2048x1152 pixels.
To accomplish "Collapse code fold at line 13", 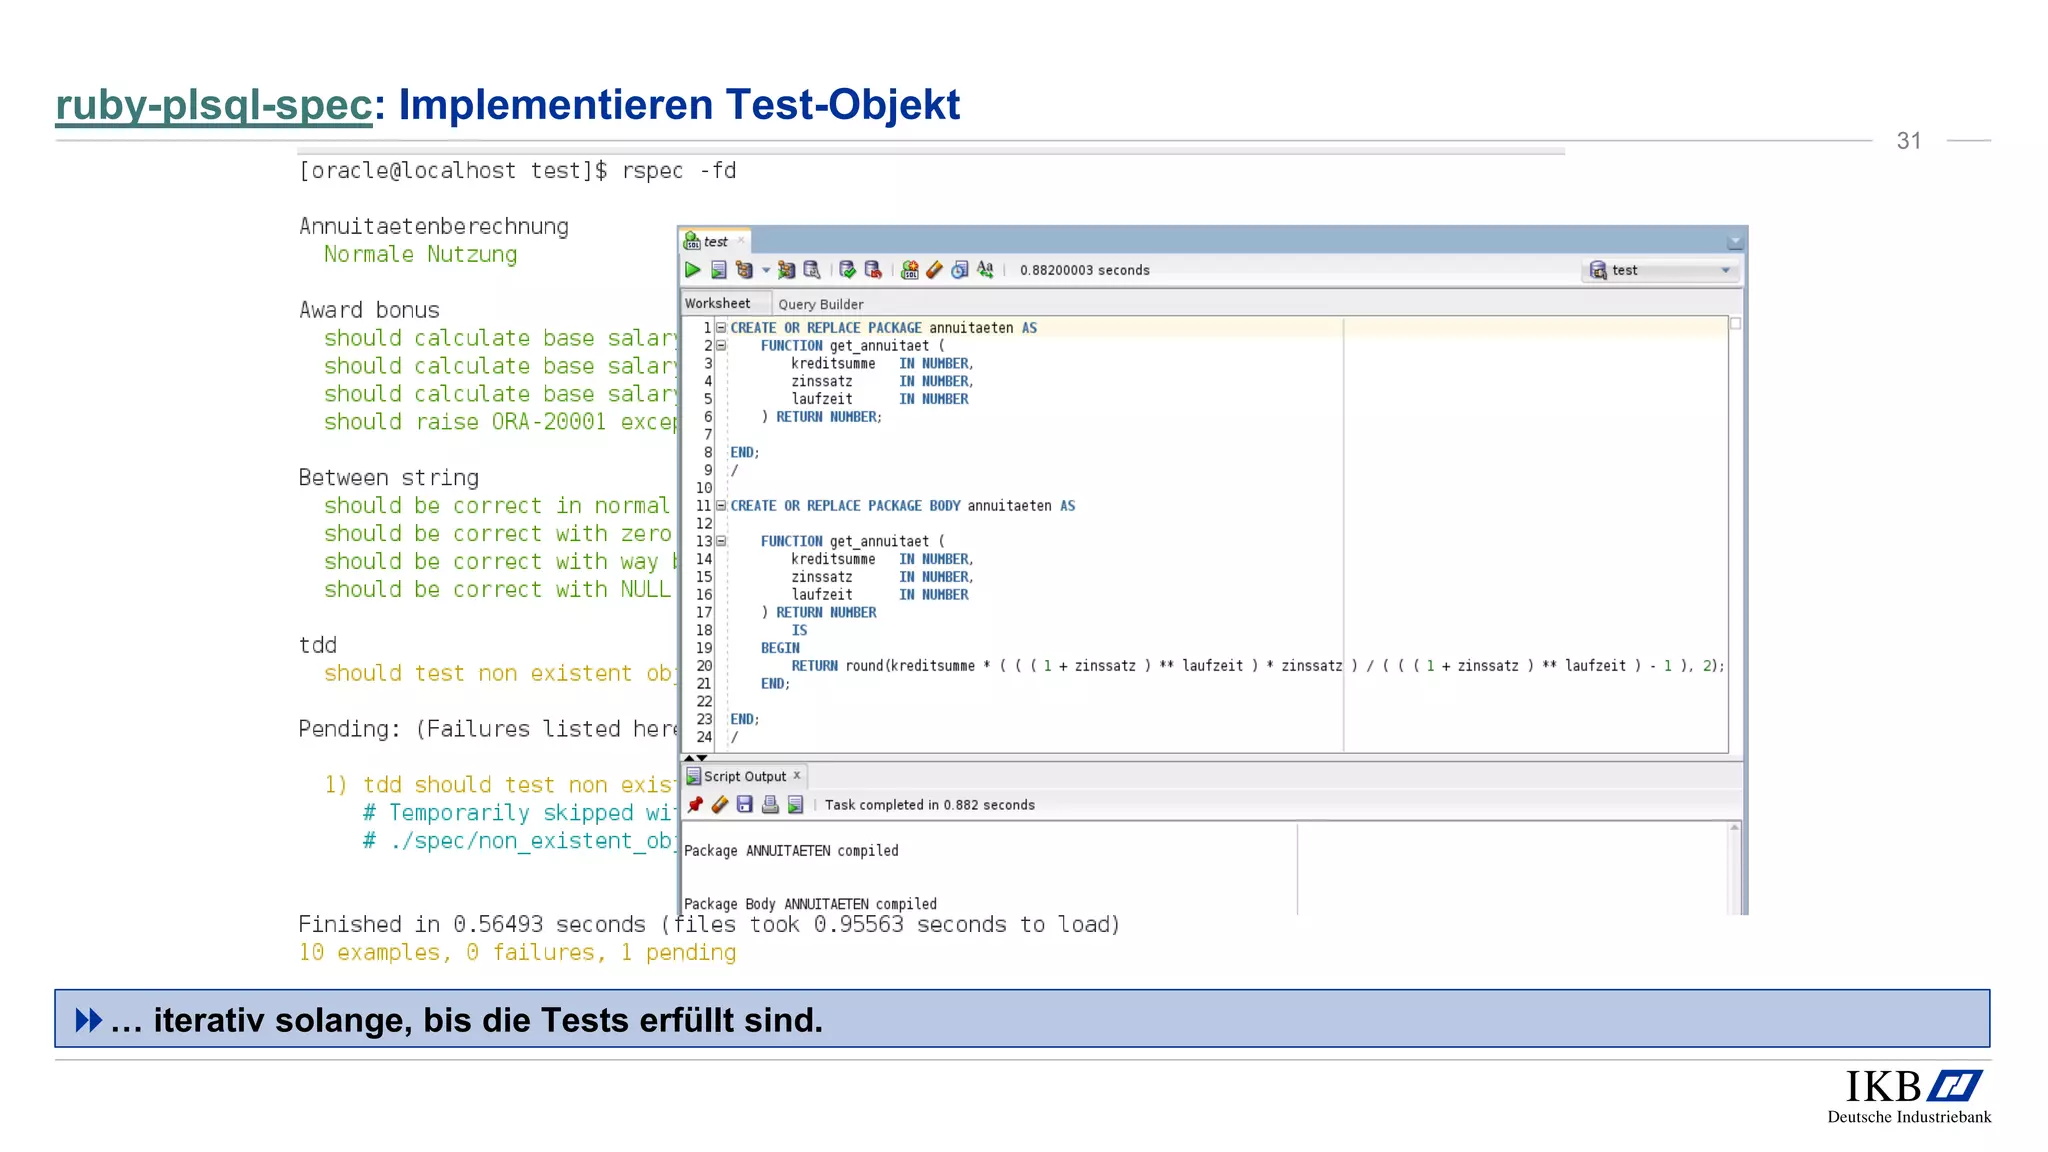I will click(x=720, y=542).
